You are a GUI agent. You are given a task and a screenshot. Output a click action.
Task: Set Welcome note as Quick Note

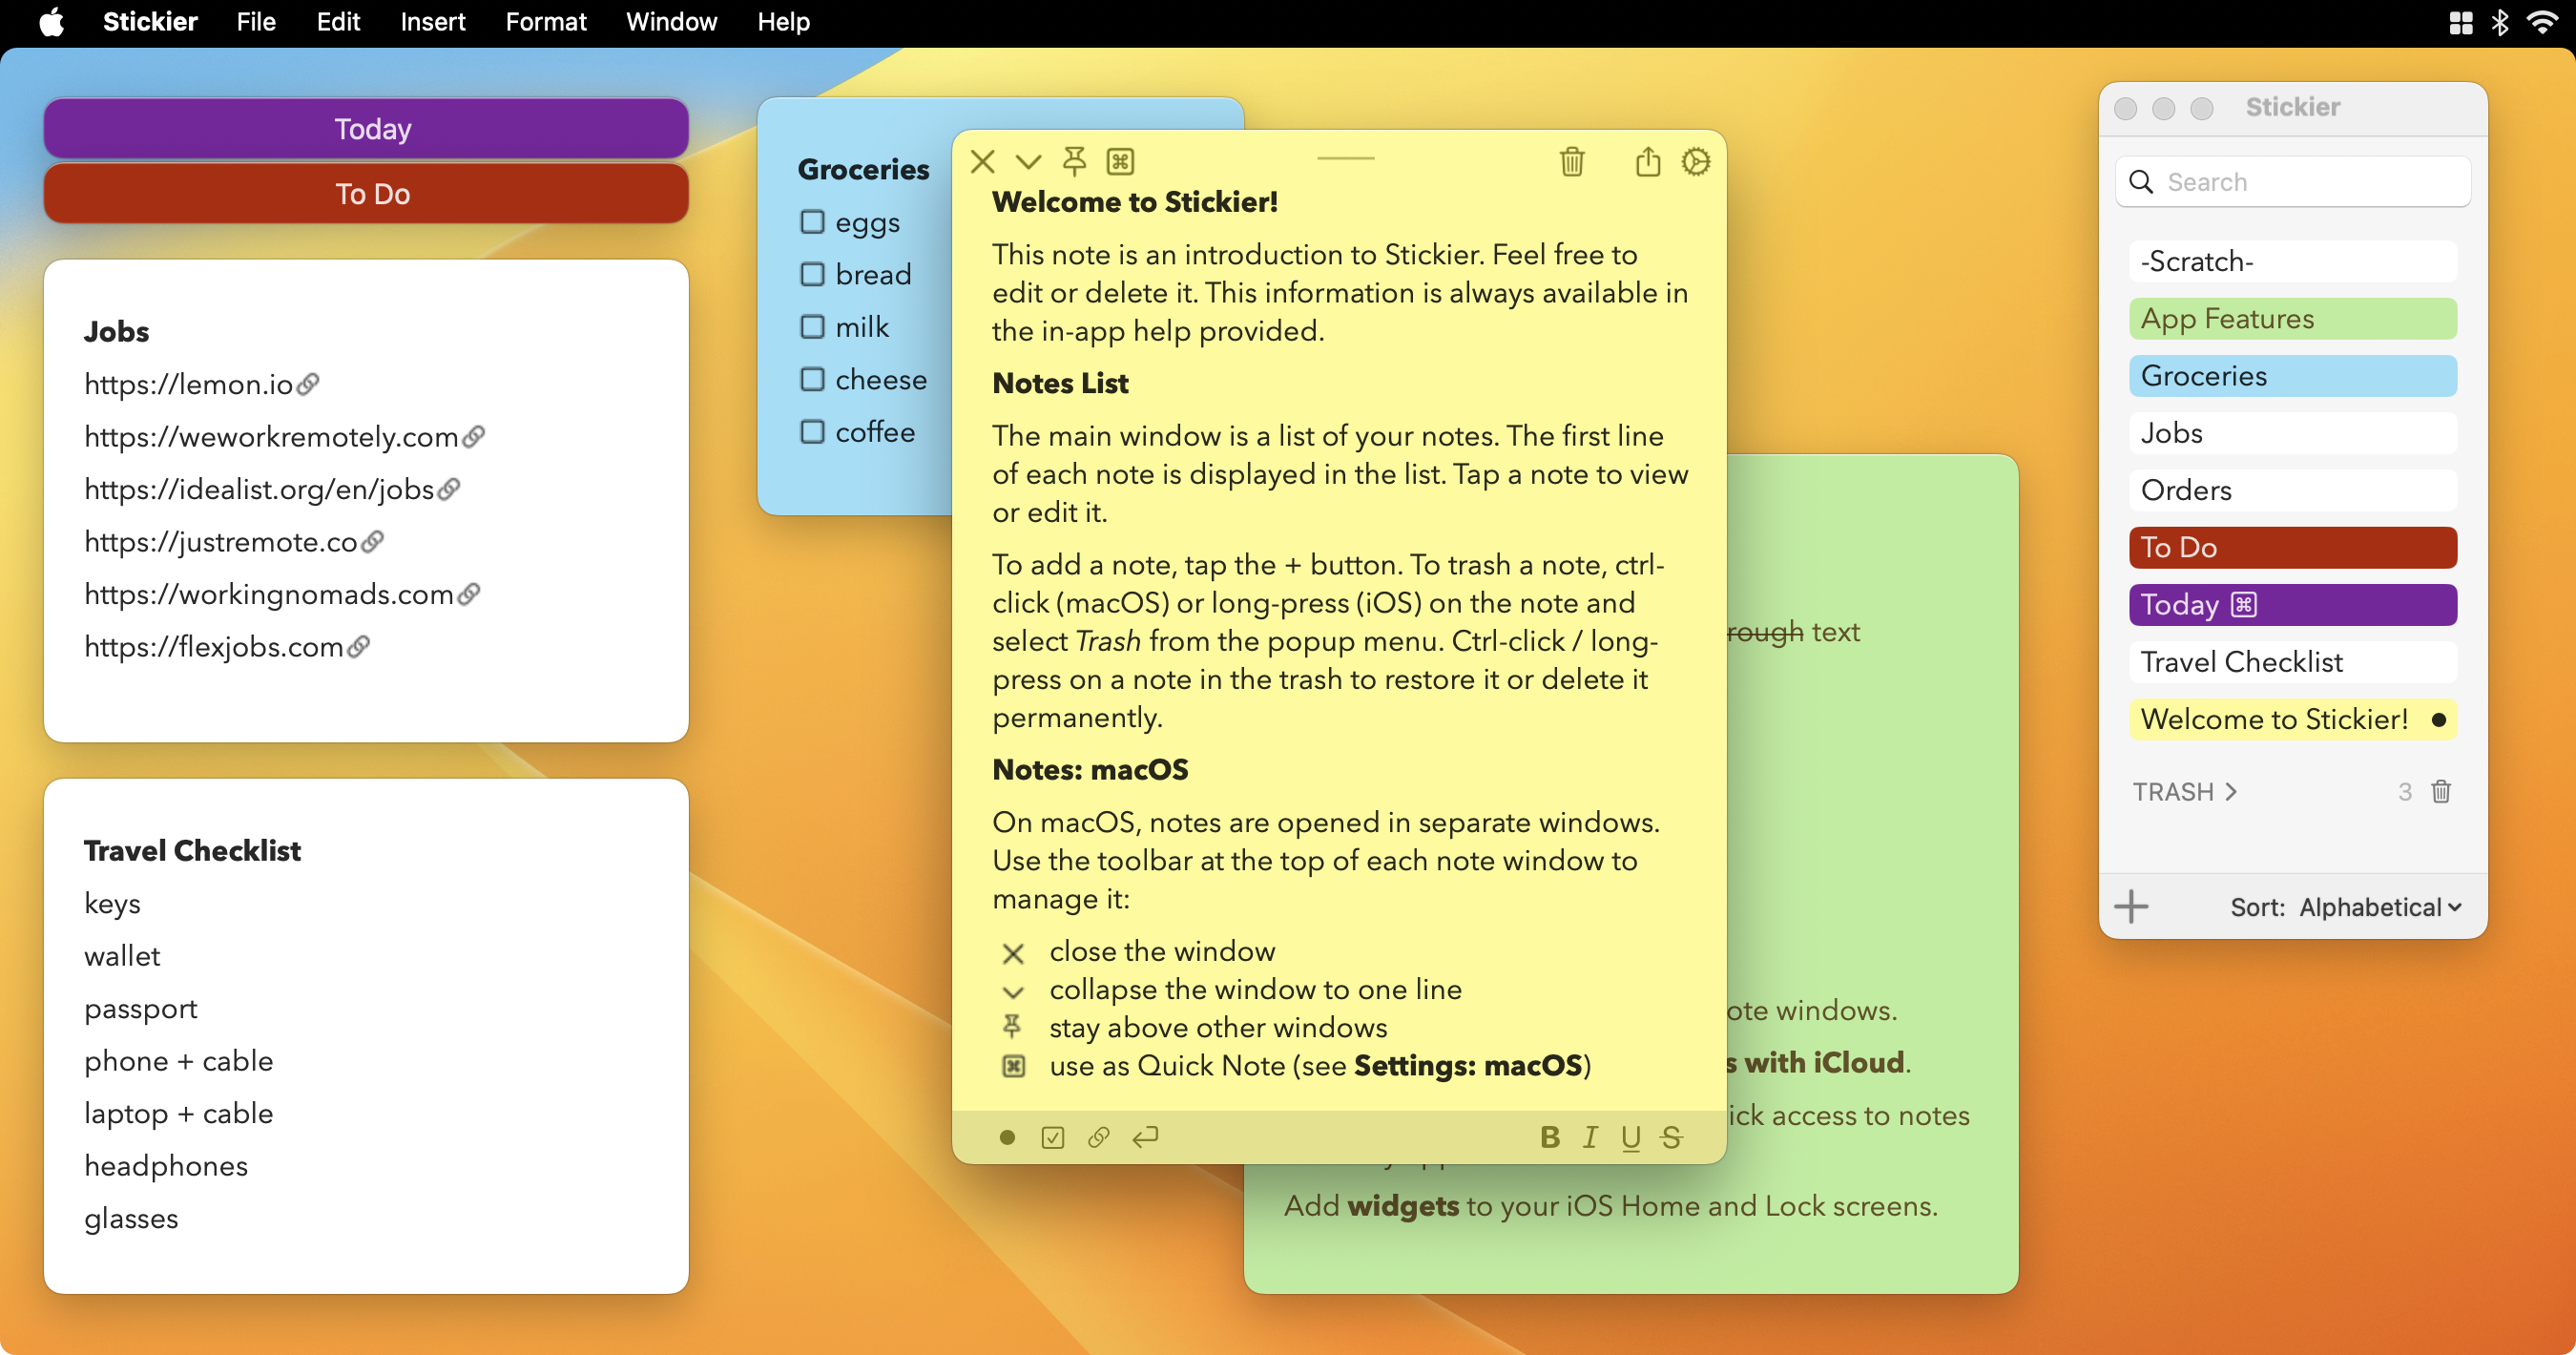[x=1120, y=161]
